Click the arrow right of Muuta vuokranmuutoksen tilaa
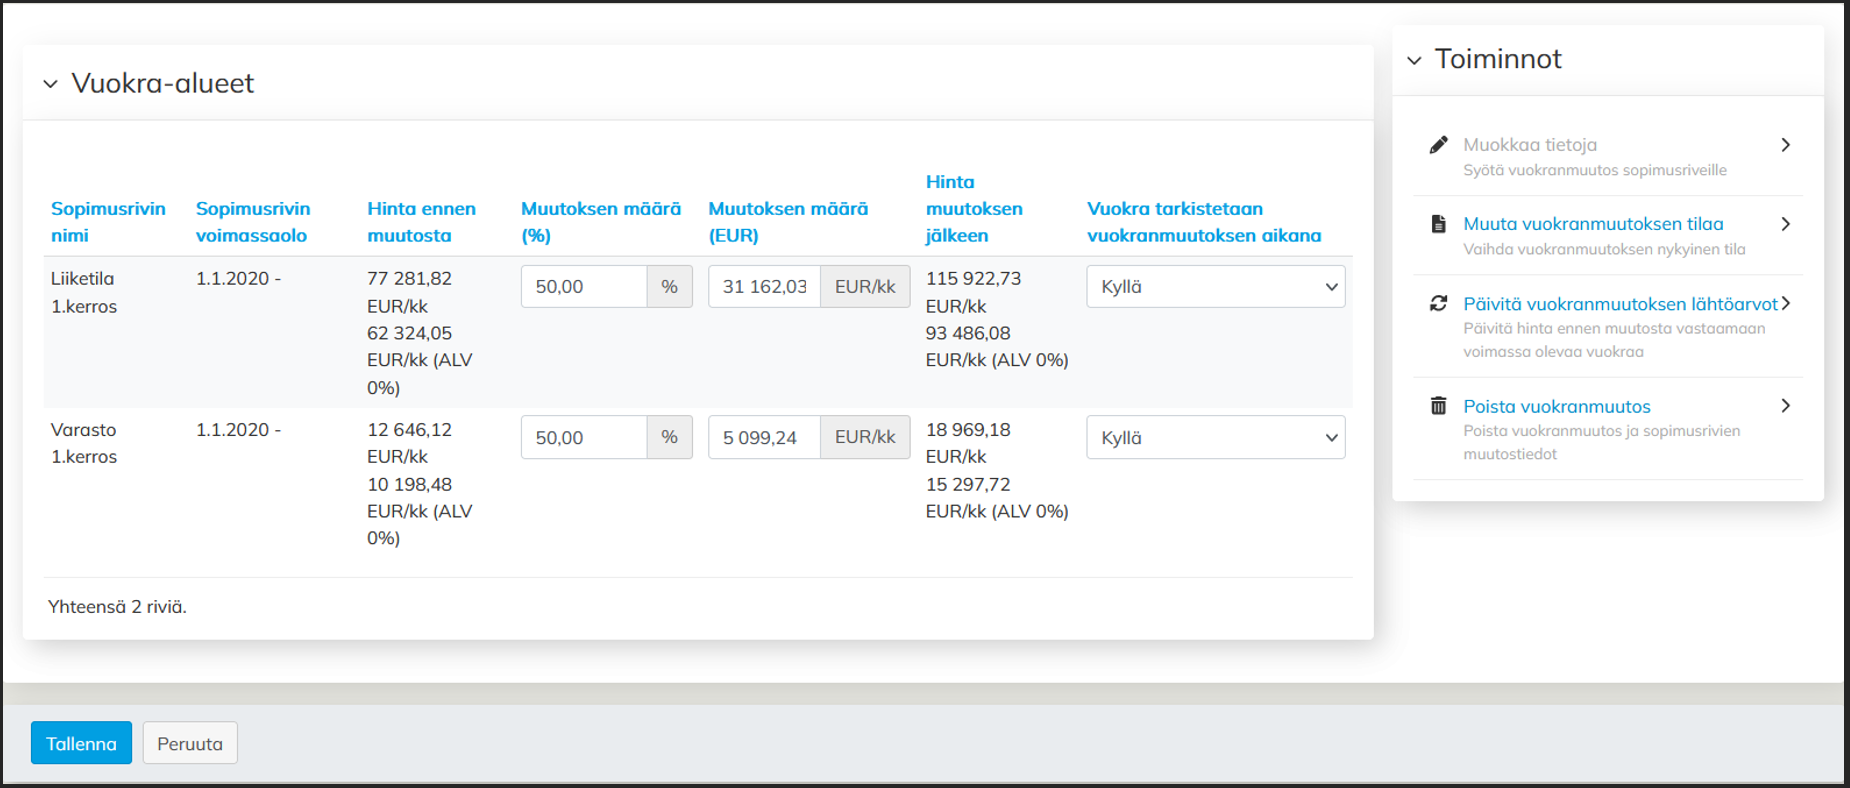The height and width of the screenshot is (788, 1850). (x=1785, y=224)
